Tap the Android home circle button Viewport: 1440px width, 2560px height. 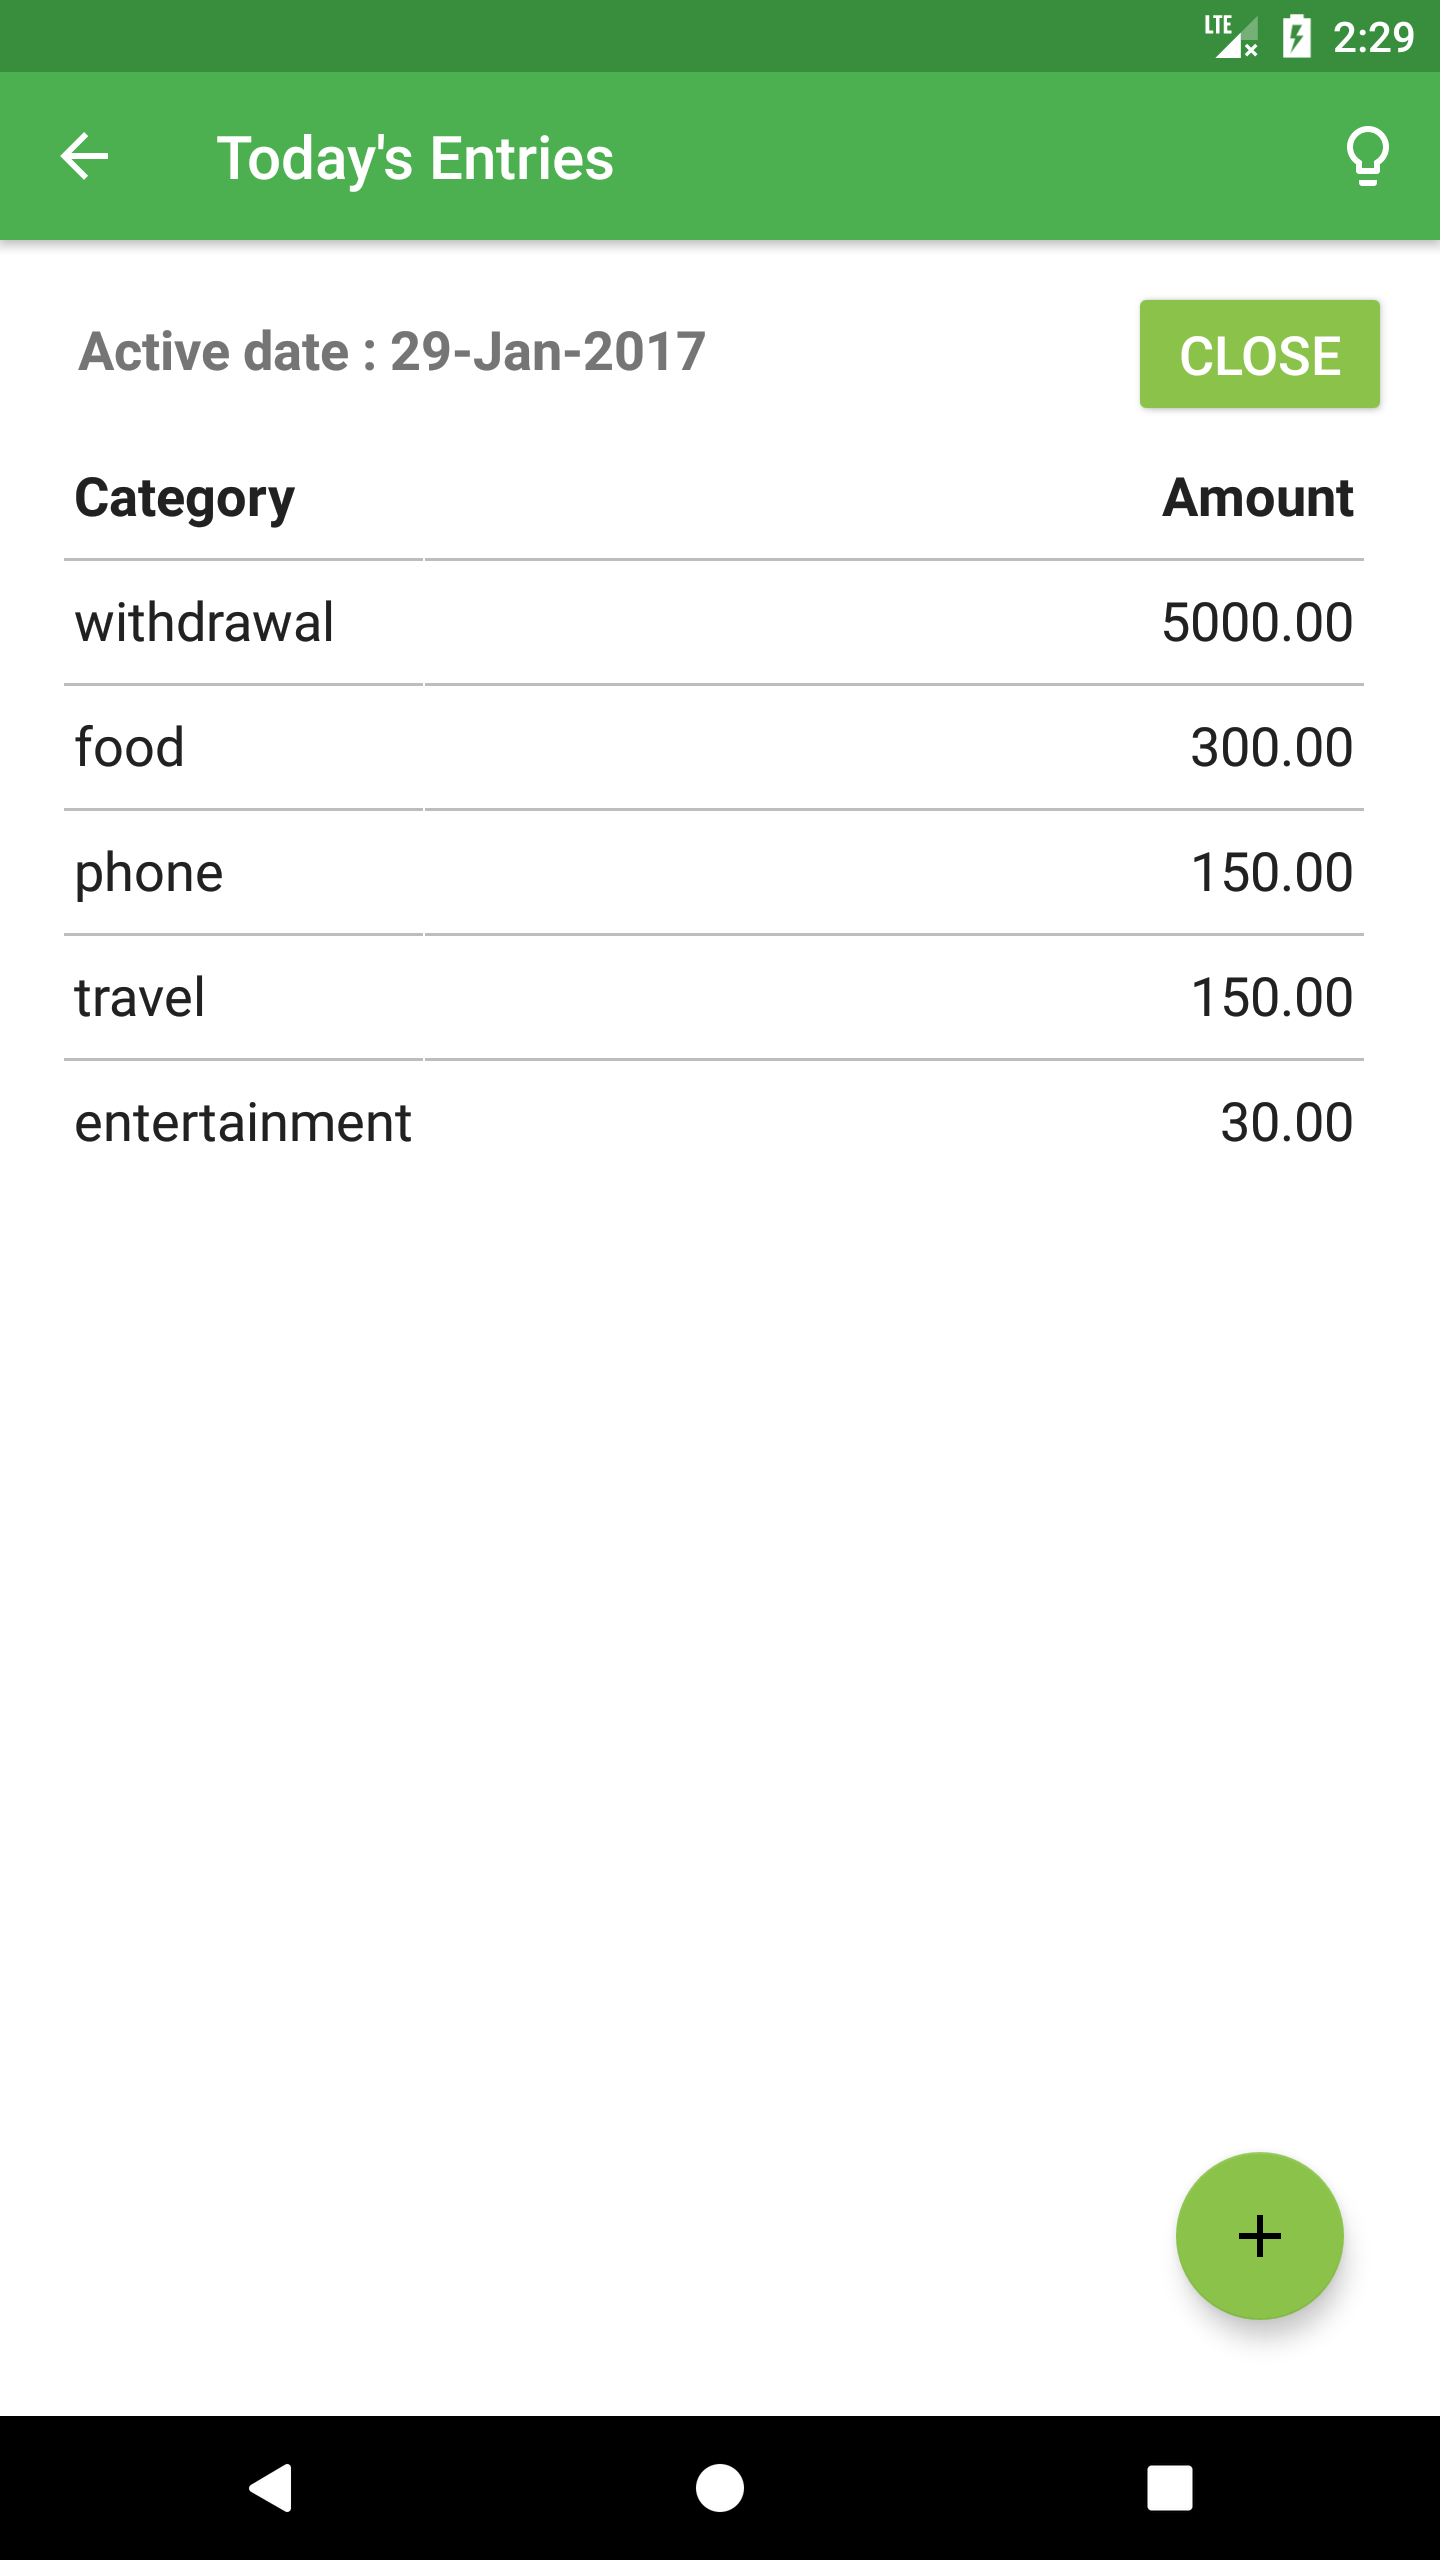click(720, 2487)
